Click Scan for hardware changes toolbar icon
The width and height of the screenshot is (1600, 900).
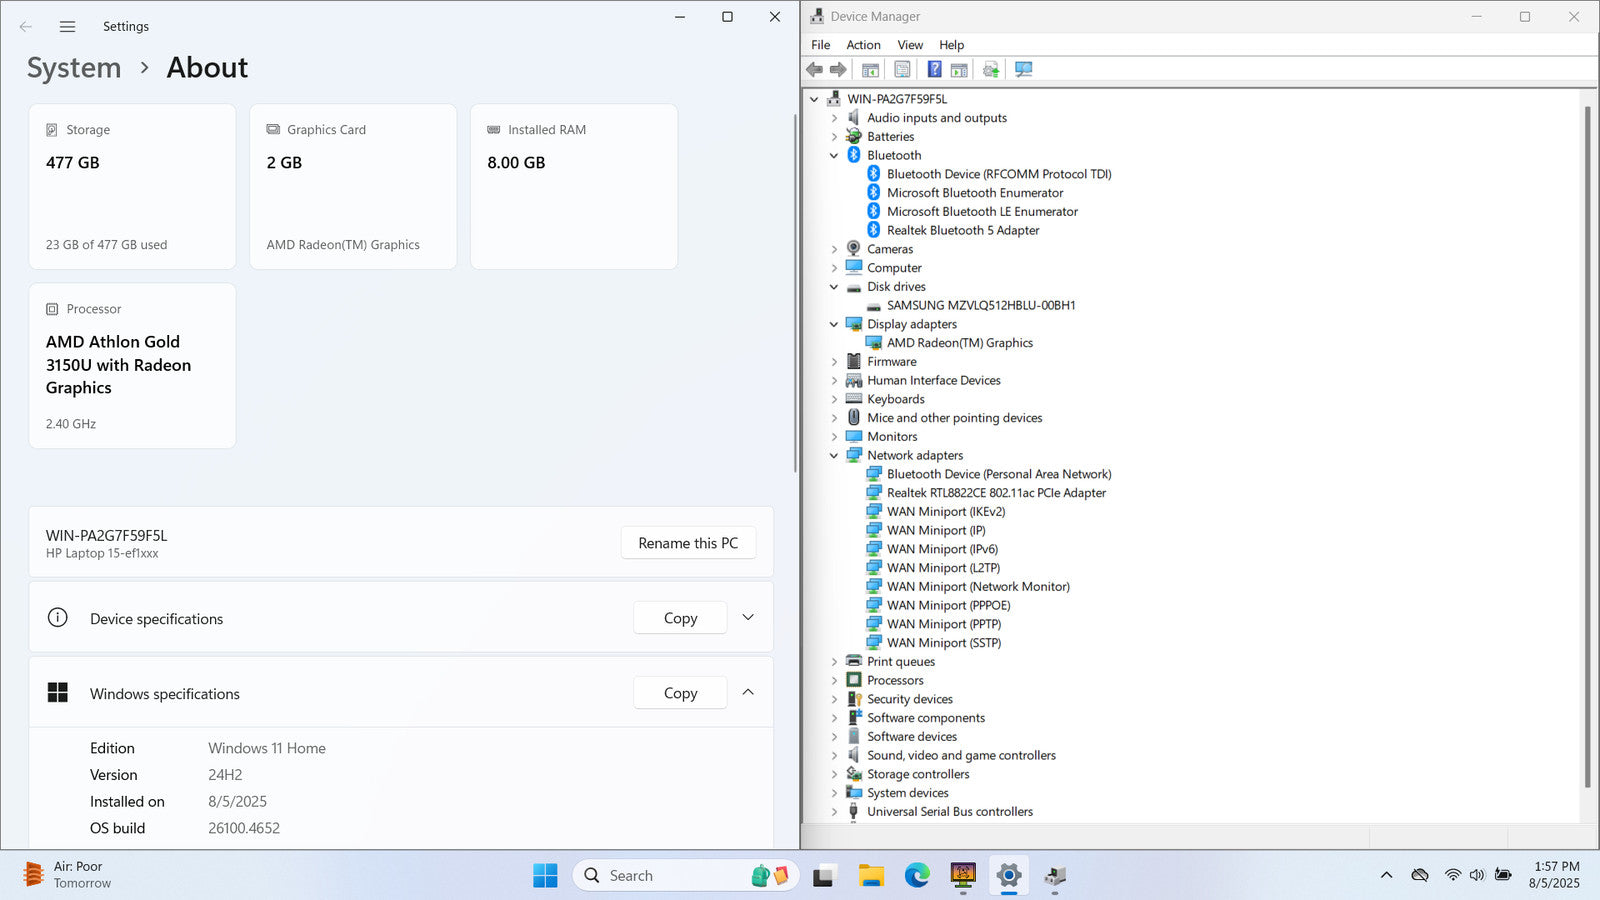[x=1023, y=69]
